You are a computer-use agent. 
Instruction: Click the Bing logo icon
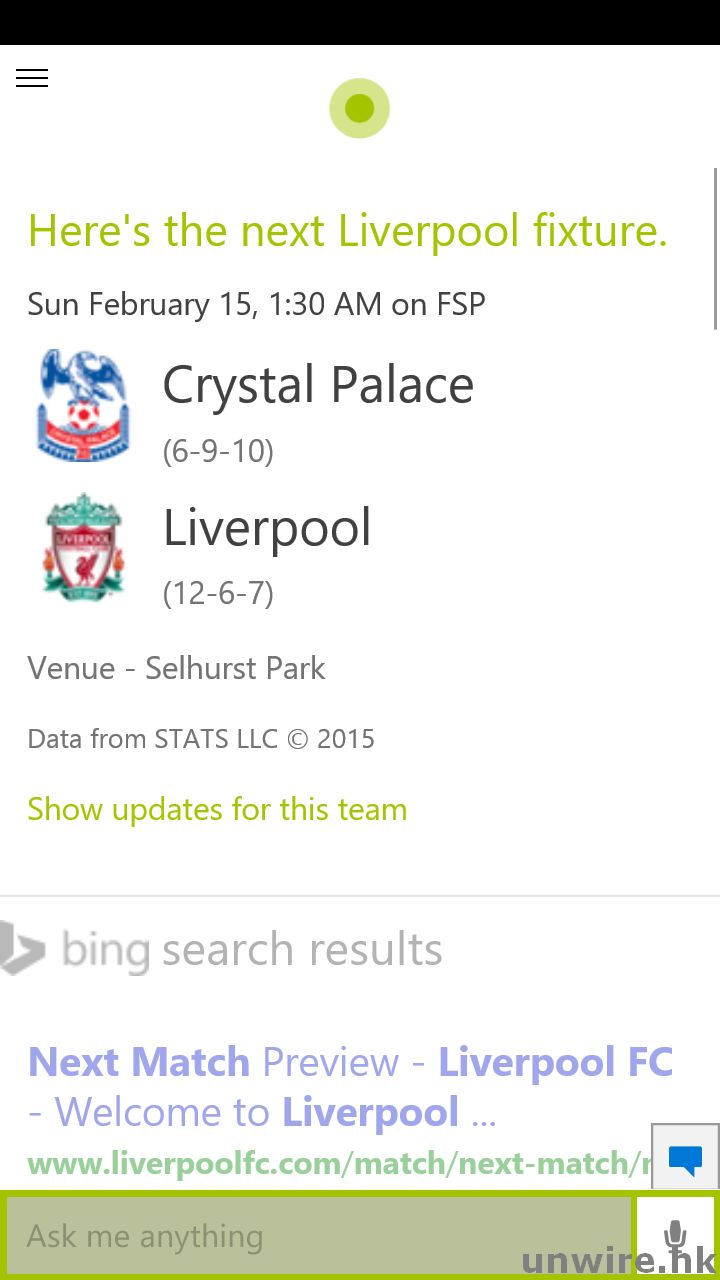(22, 948)
